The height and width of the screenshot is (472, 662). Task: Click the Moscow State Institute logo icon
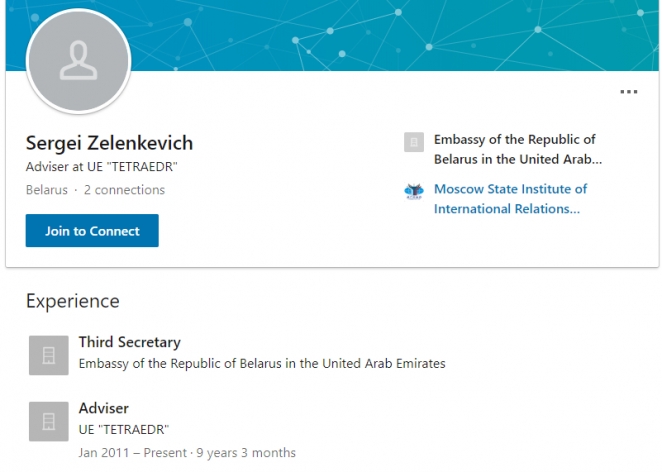pos(414,191)
